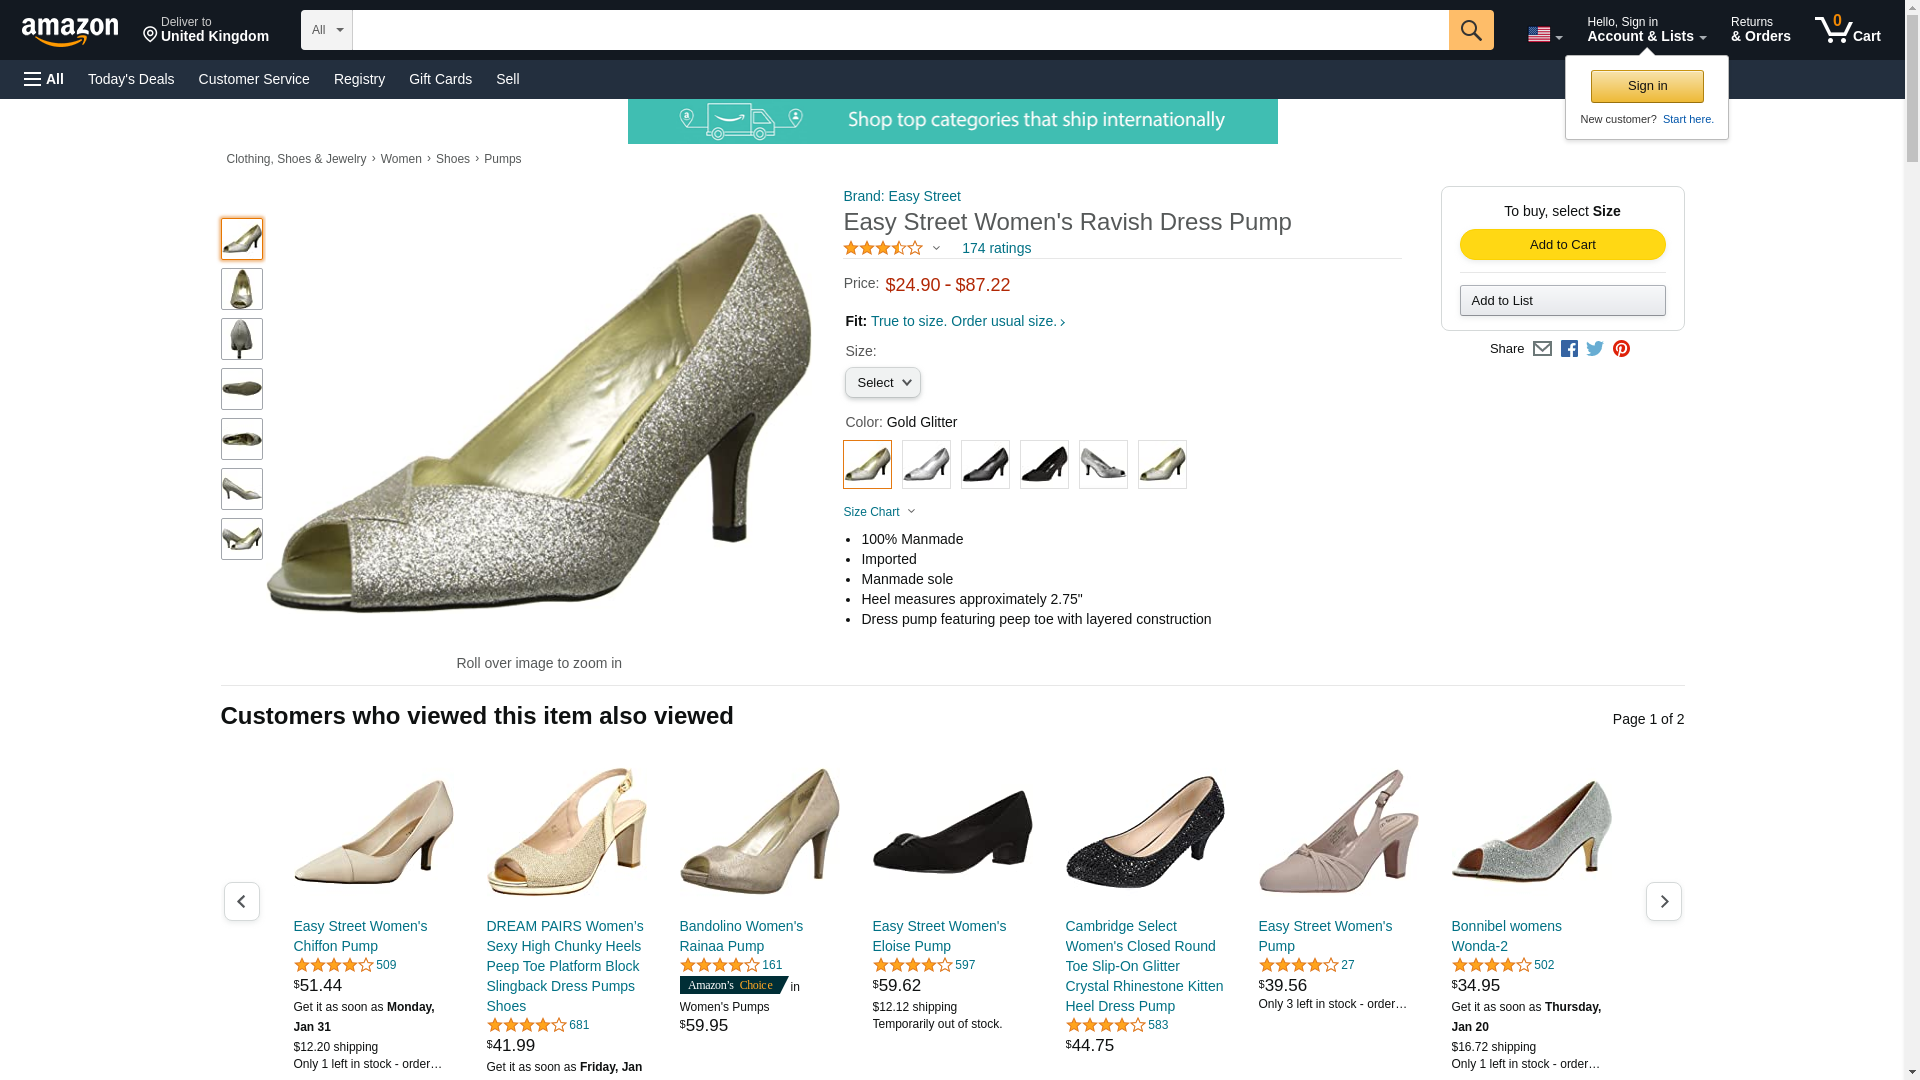
Task: Share product via email icon
Action: point(1542,349)
